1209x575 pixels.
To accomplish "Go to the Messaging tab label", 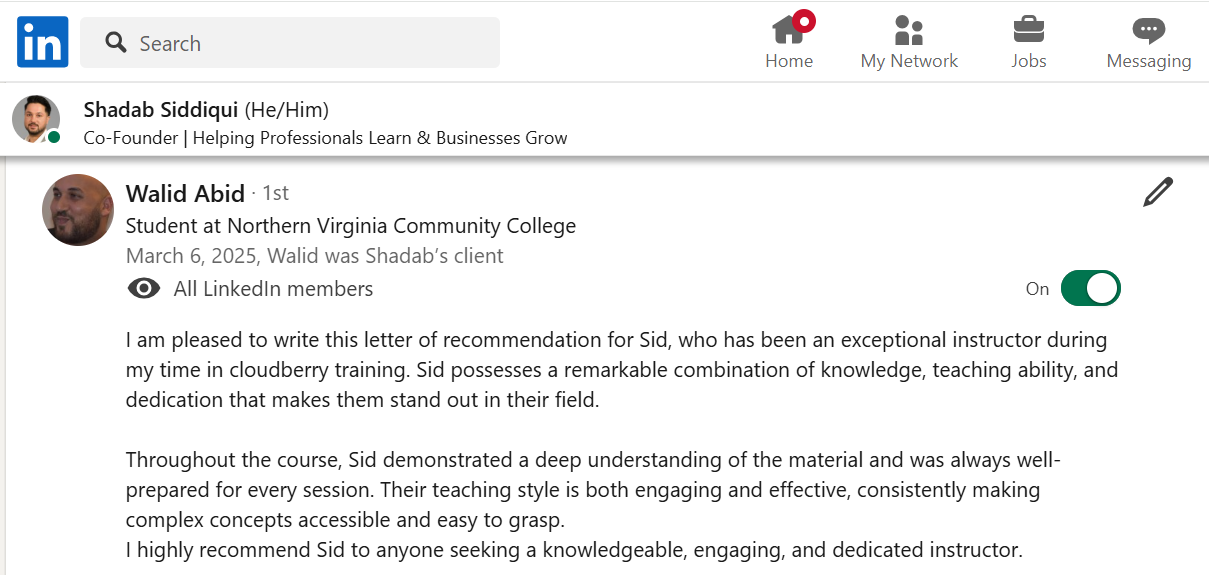I will point(1148,61).
